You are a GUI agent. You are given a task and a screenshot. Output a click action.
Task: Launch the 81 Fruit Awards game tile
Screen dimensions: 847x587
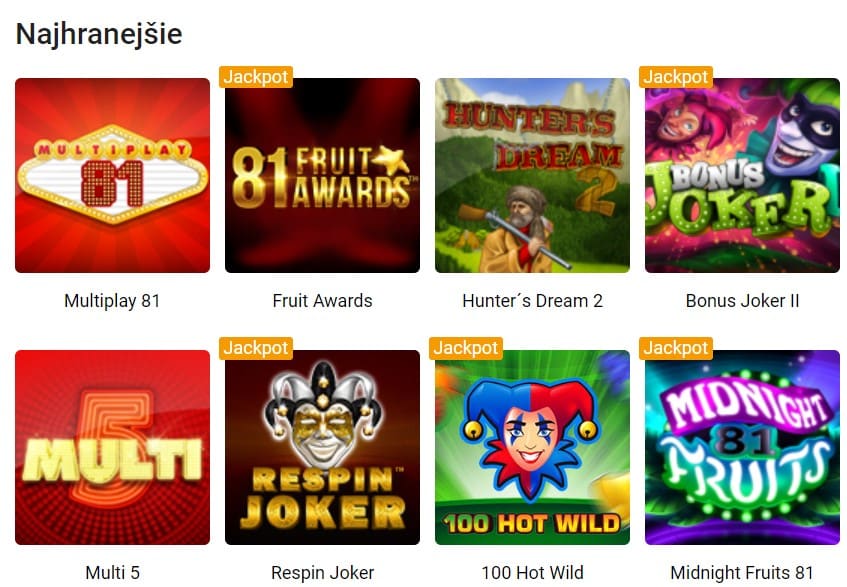pyautogui.click(x=322, y=176)
